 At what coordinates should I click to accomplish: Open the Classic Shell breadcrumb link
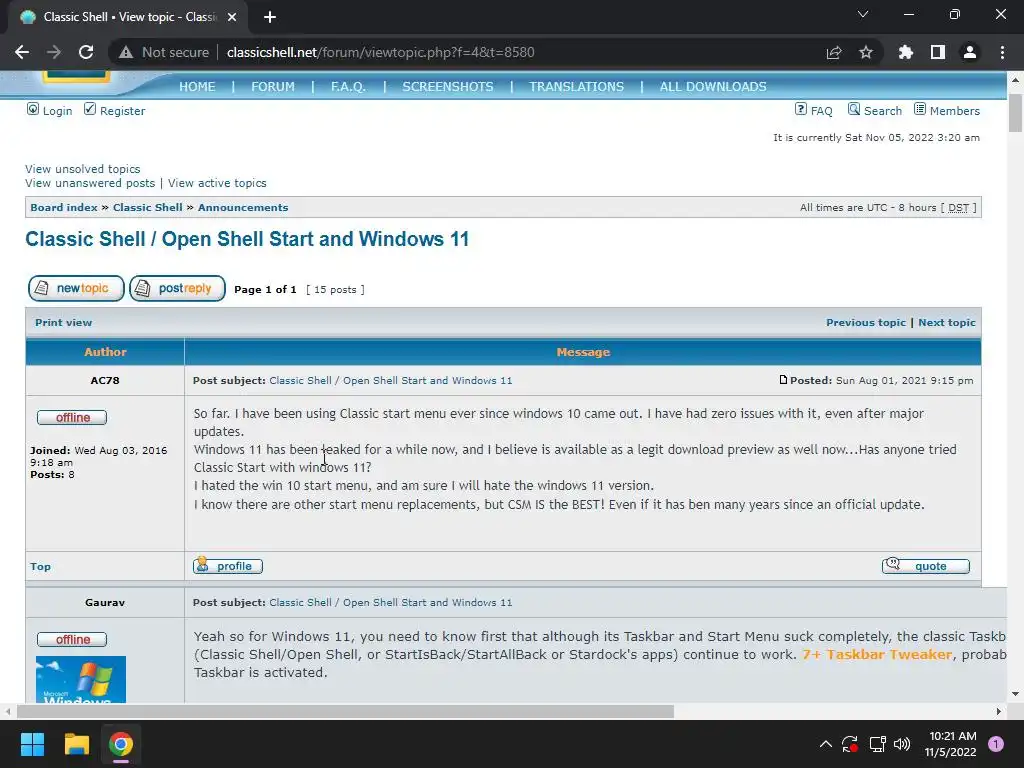[x=148, y=207]
